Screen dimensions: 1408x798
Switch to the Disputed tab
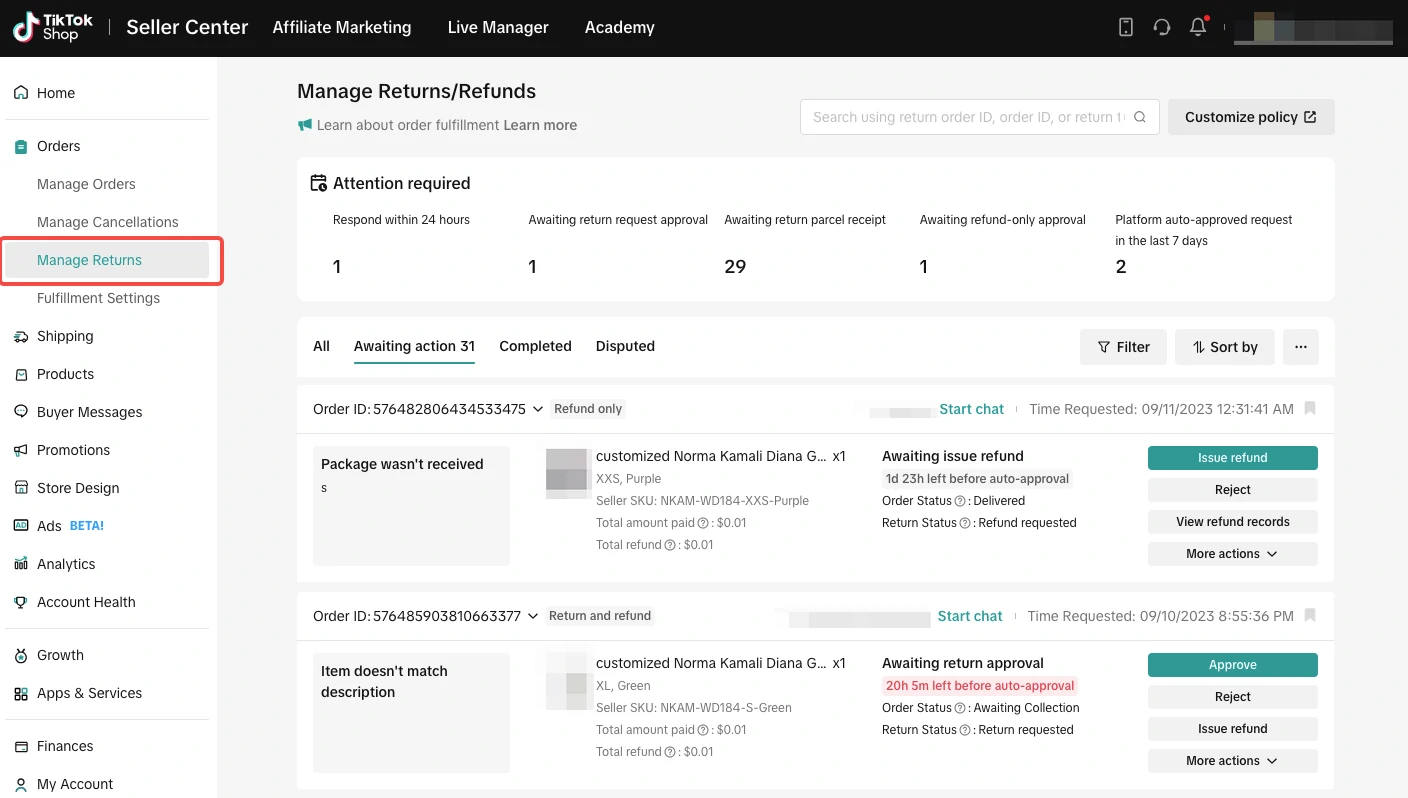pyautogui.click(x=625, y=346)
